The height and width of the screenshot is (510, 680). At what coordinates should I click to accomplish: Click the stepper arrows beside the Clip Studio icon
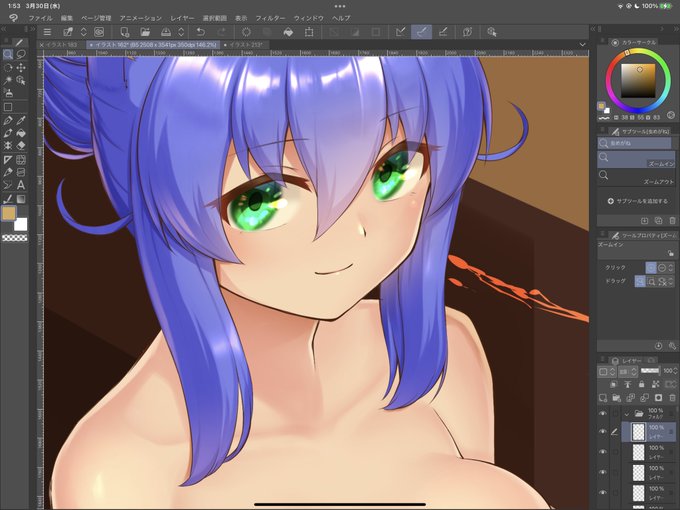point(84,32)
